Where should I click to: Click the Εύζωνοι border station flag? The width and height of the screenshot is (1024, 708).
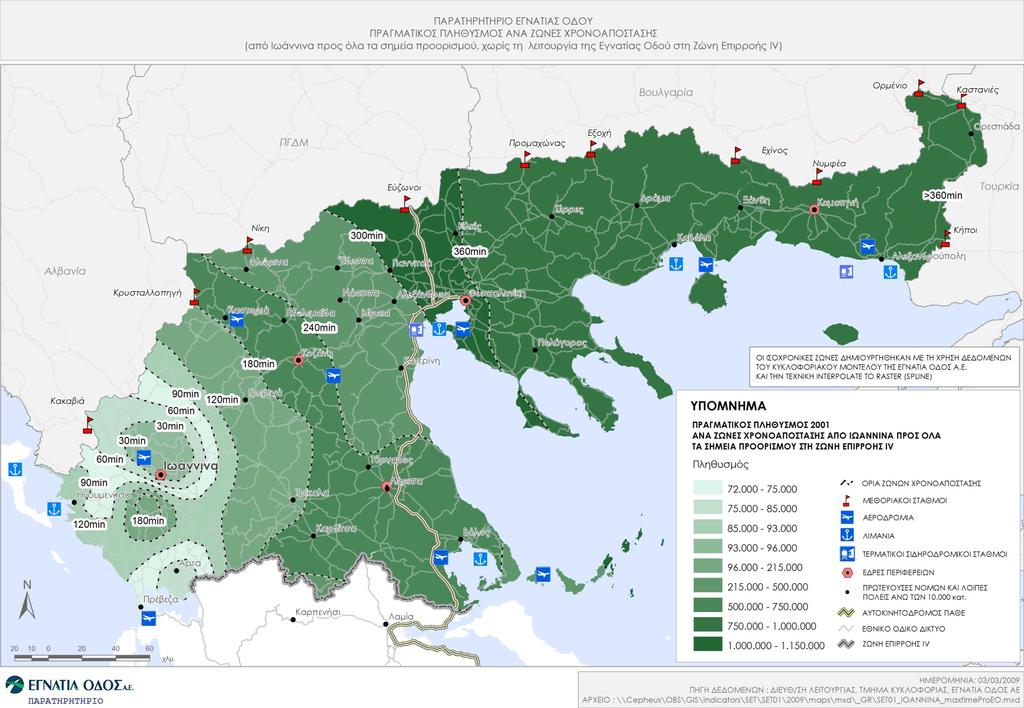pyautogui.click(x=405, y=204)
